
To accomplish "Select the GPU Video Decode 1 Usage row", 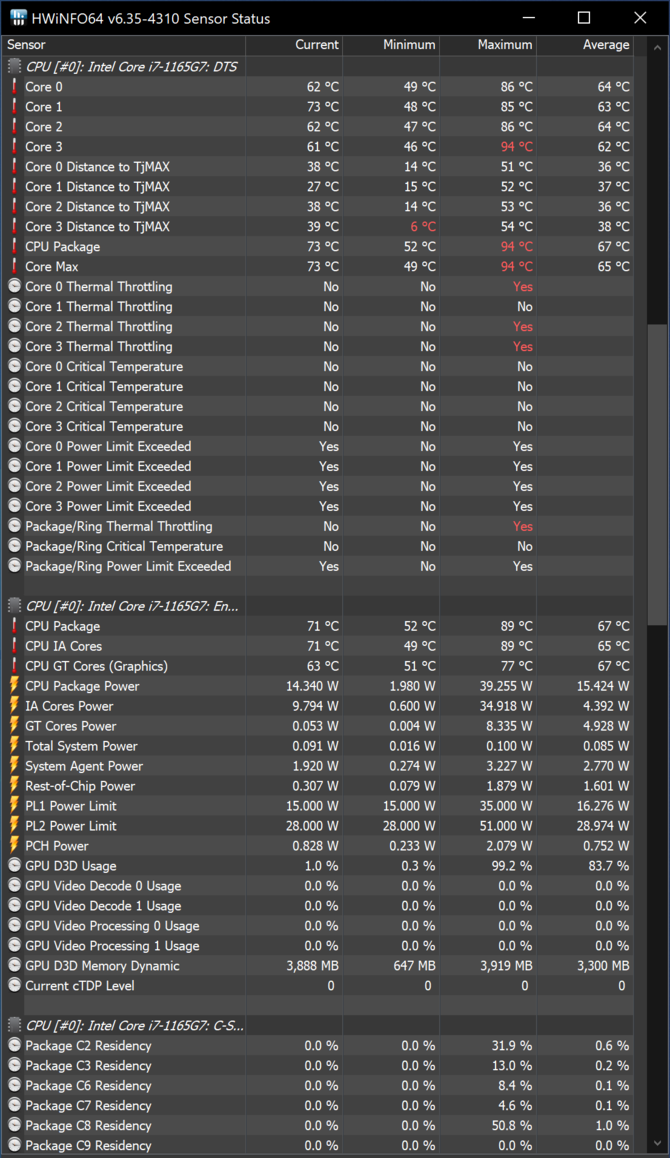I will coord(318,905).
